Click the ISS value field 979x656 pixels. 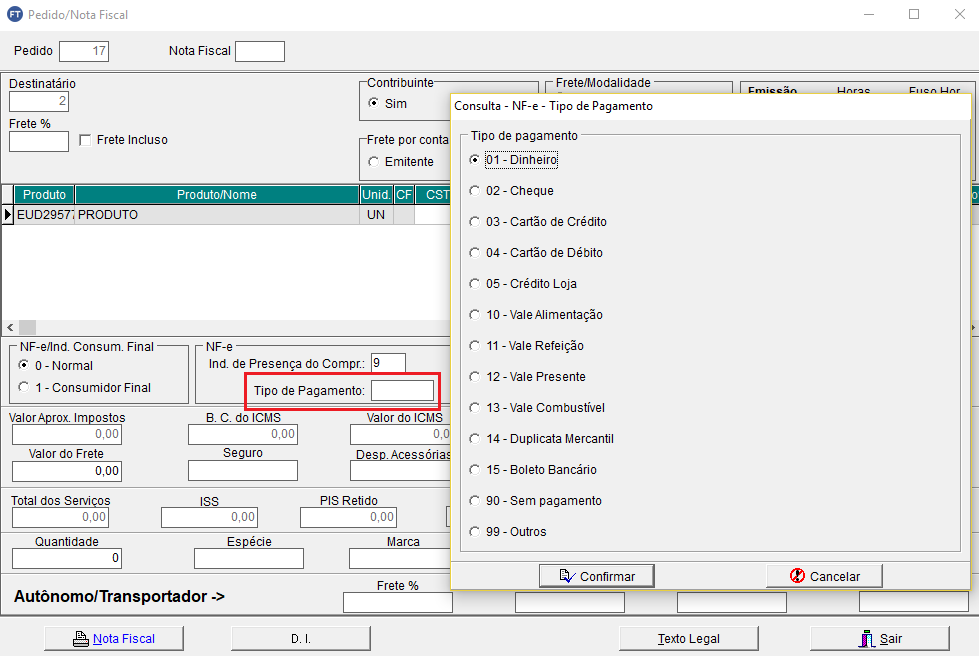(209, 517)
